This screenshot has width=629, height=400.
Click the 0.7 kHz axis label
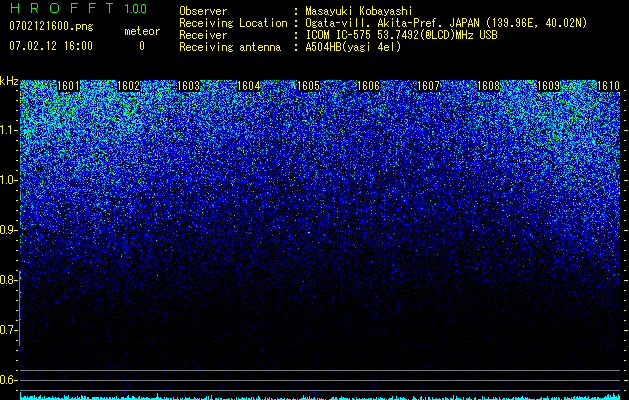click(x=8, y=330)
